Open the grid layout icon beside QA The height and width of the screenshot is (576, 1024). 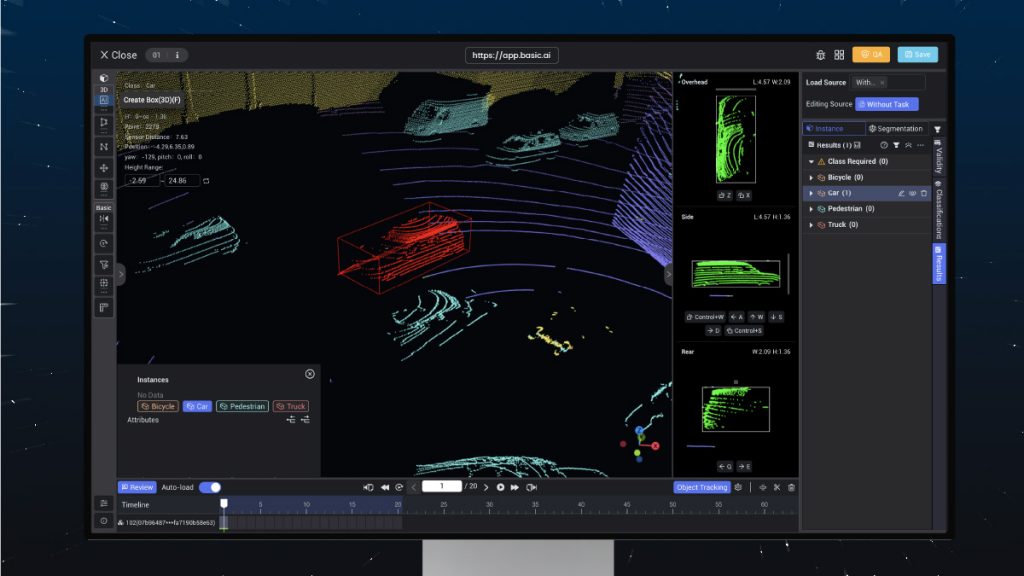click(839, 55)
